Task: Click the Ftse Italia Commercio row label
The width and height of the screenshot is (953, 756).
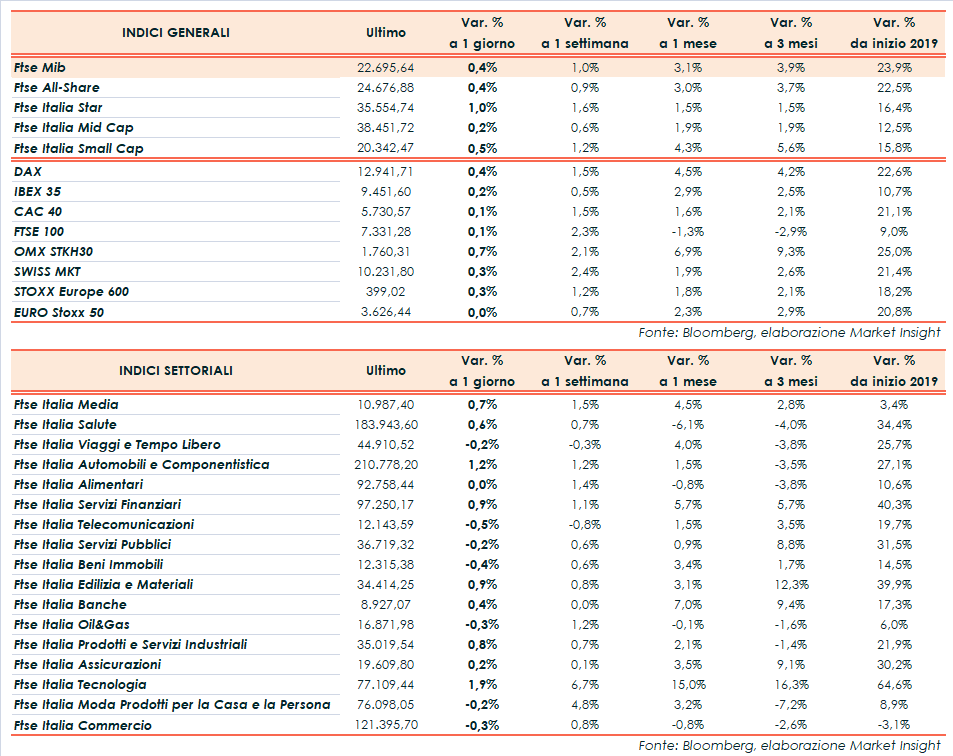Action: pos(83,725)
